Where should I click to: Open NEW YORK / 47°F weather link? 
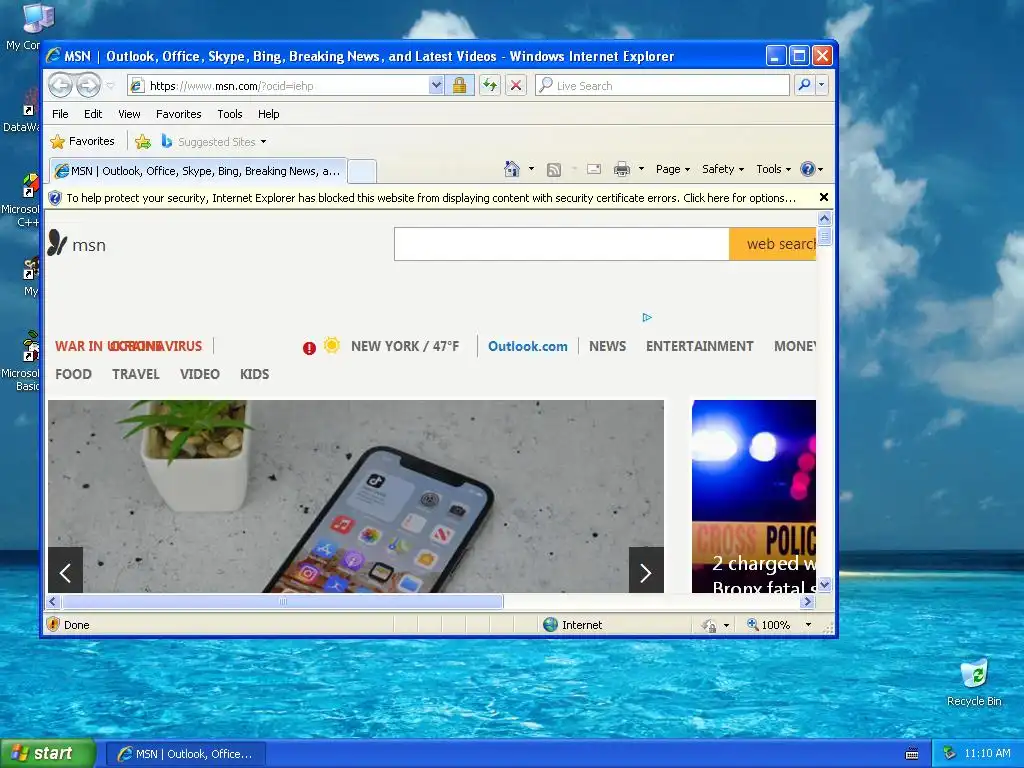pos(405,346)
